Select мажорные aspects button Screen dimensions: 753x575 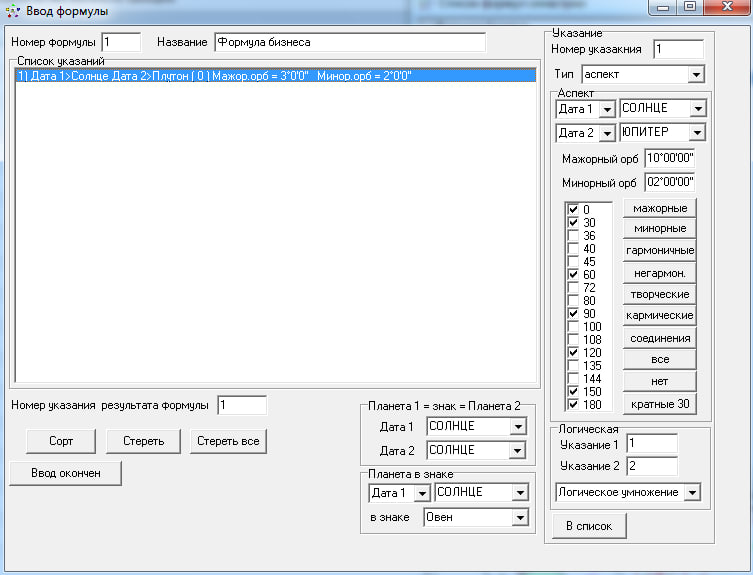pos(659,208)
